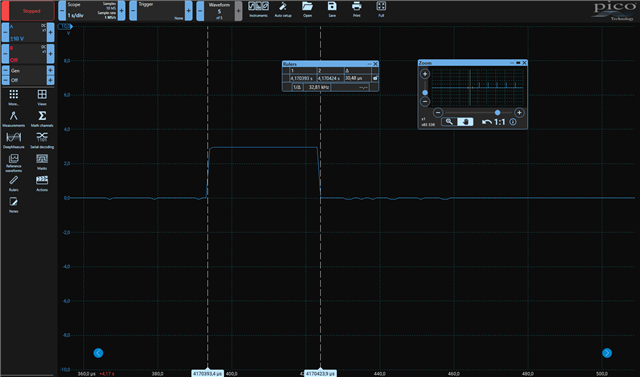The image size is (640, 377).
Task: Open the Trigger settings panel
Action: click(x=161, y=11)
